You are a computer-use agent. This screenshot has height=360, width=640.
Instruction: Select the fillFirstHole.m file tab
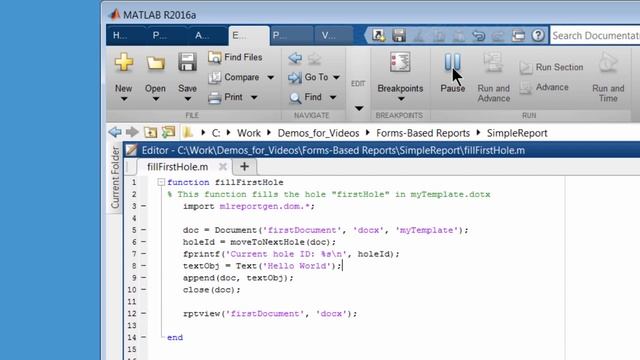tap(178, 167)
